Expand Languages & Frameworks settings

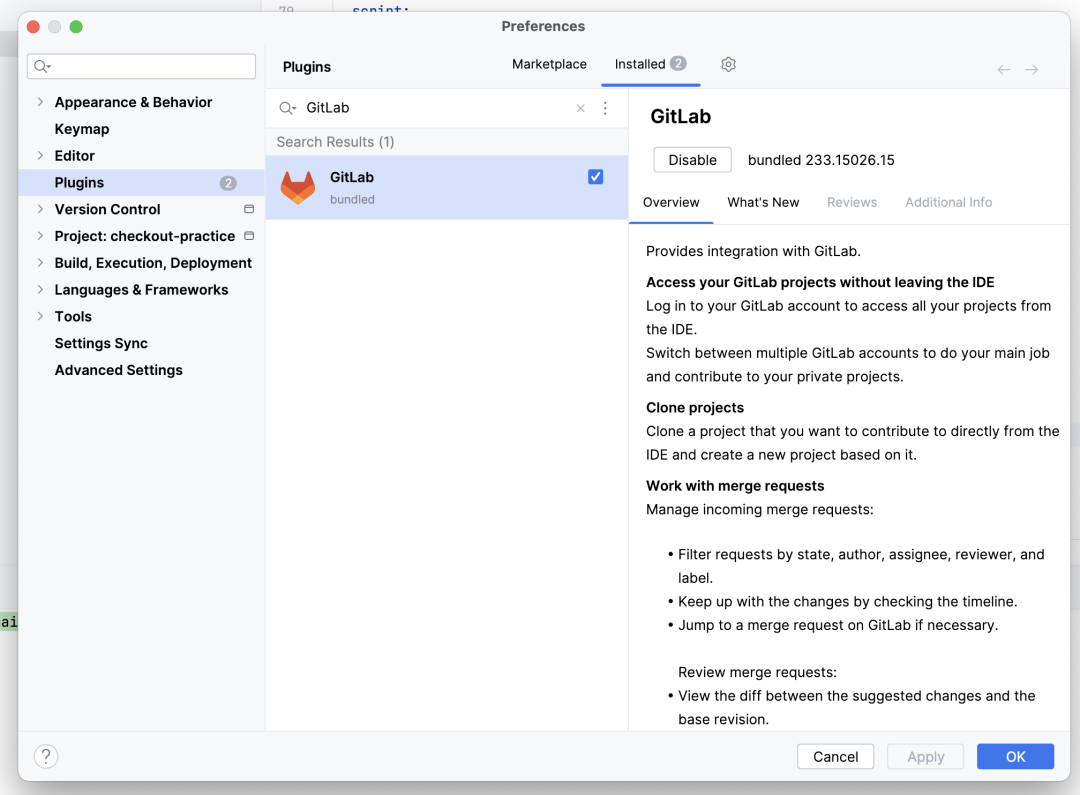(40, 289)
